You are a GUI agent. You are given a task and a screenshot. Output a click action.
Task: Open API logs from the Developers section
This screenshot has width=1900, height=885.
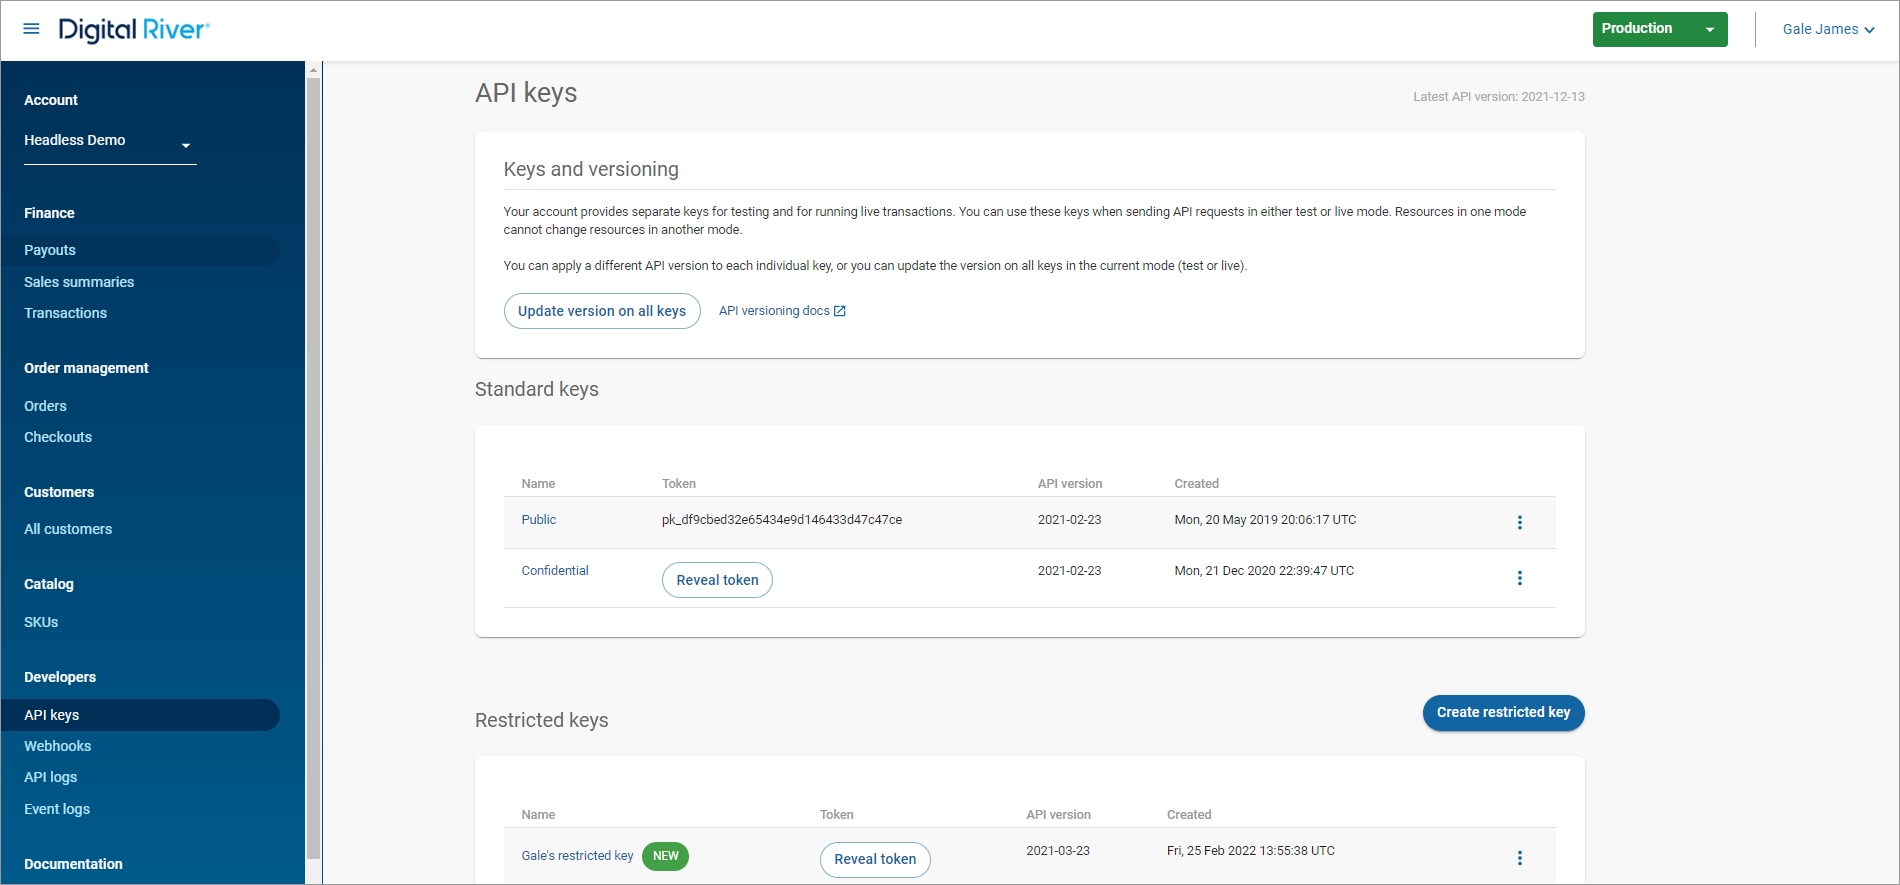pos(51,777)
